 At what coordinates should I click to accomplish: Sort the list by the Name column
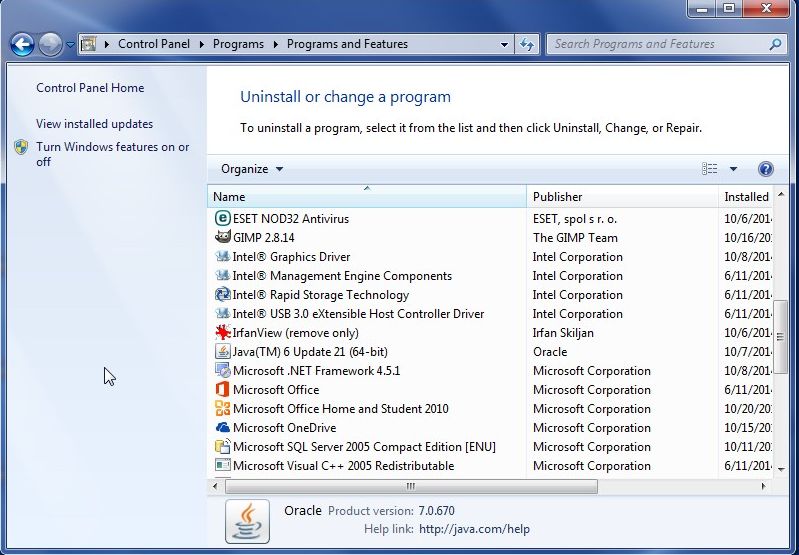pos(367,197)
